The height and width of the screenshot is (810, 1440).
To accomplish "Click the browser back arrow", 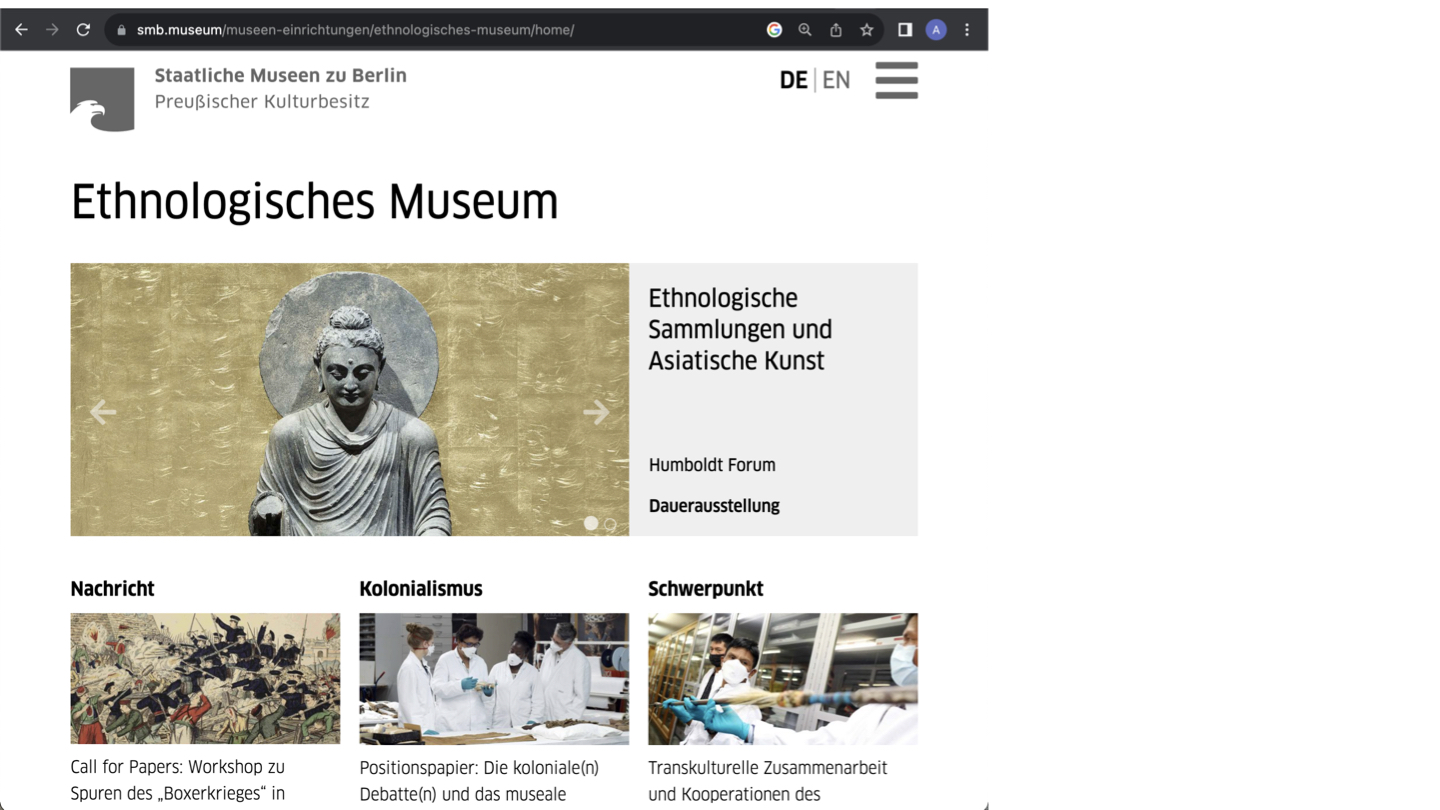I will coord(21,30).
